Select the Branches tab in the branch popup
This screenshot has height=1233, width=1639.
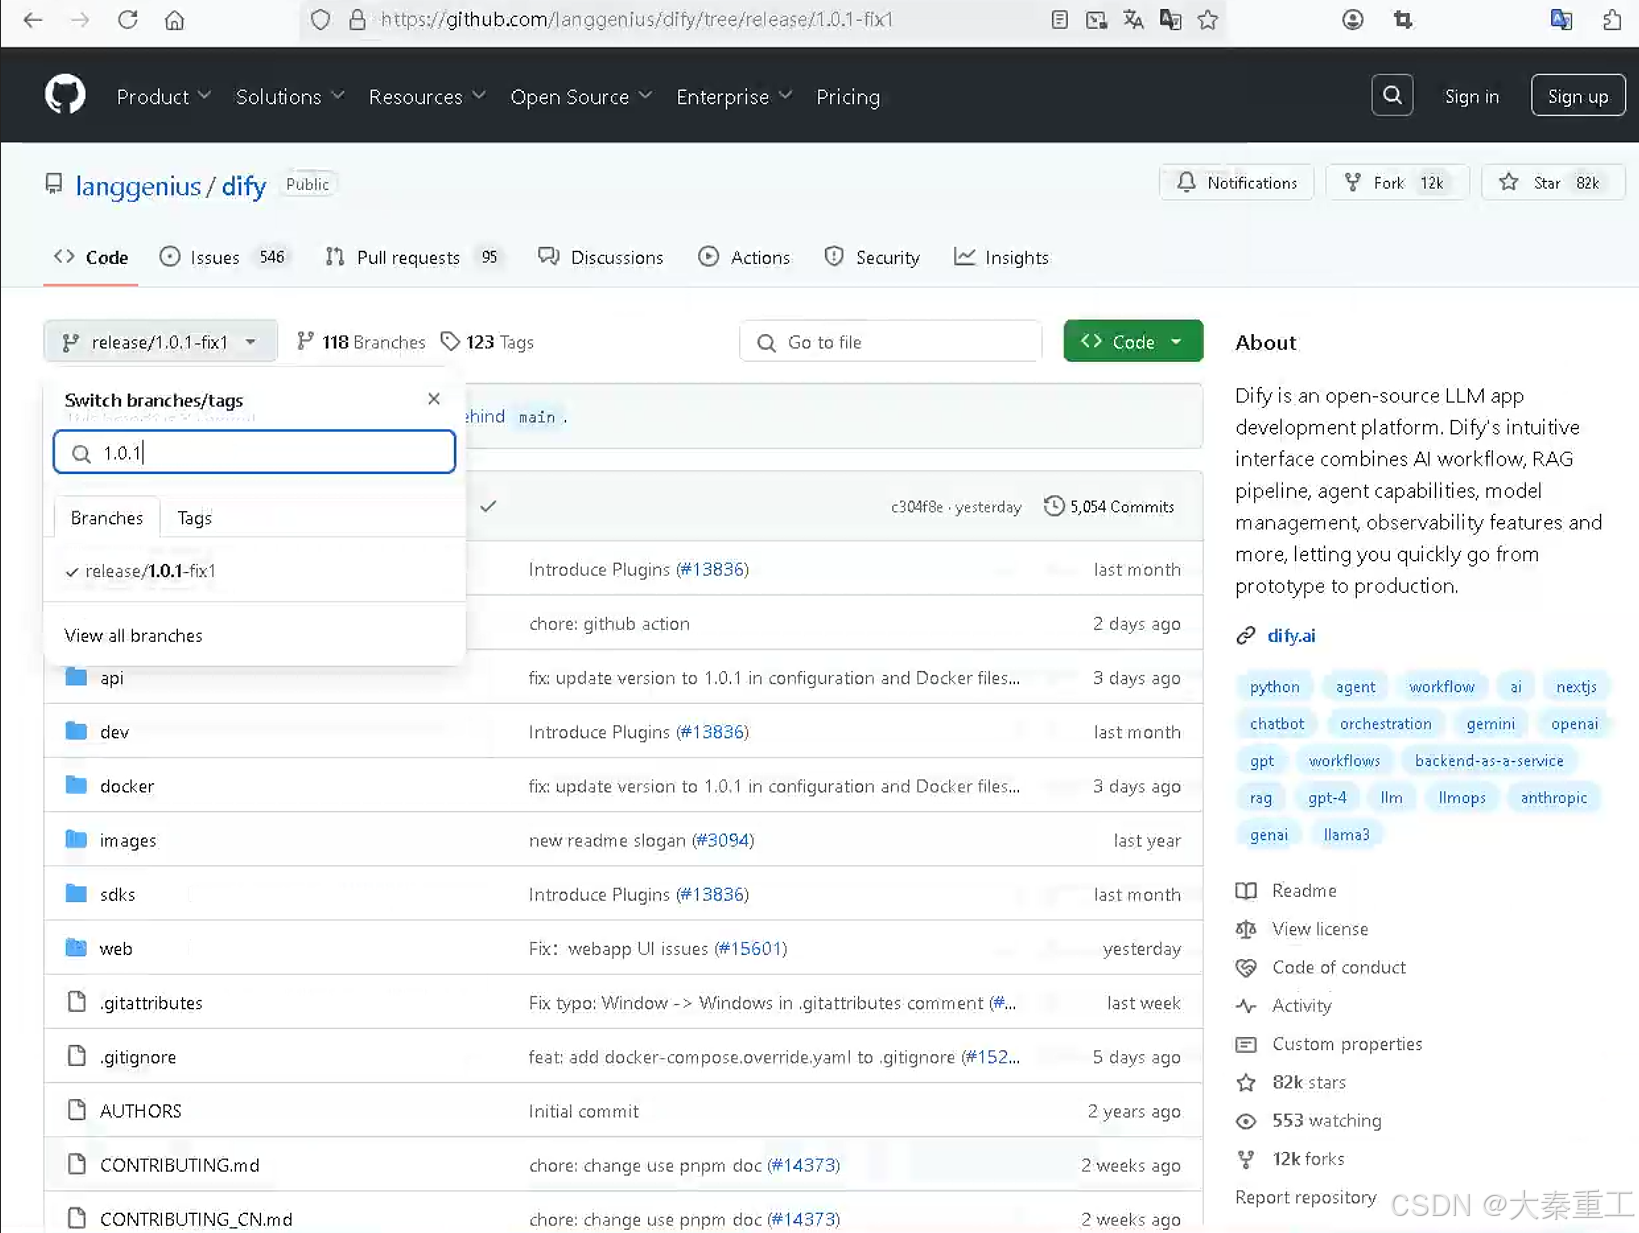(x=107, y=518)
